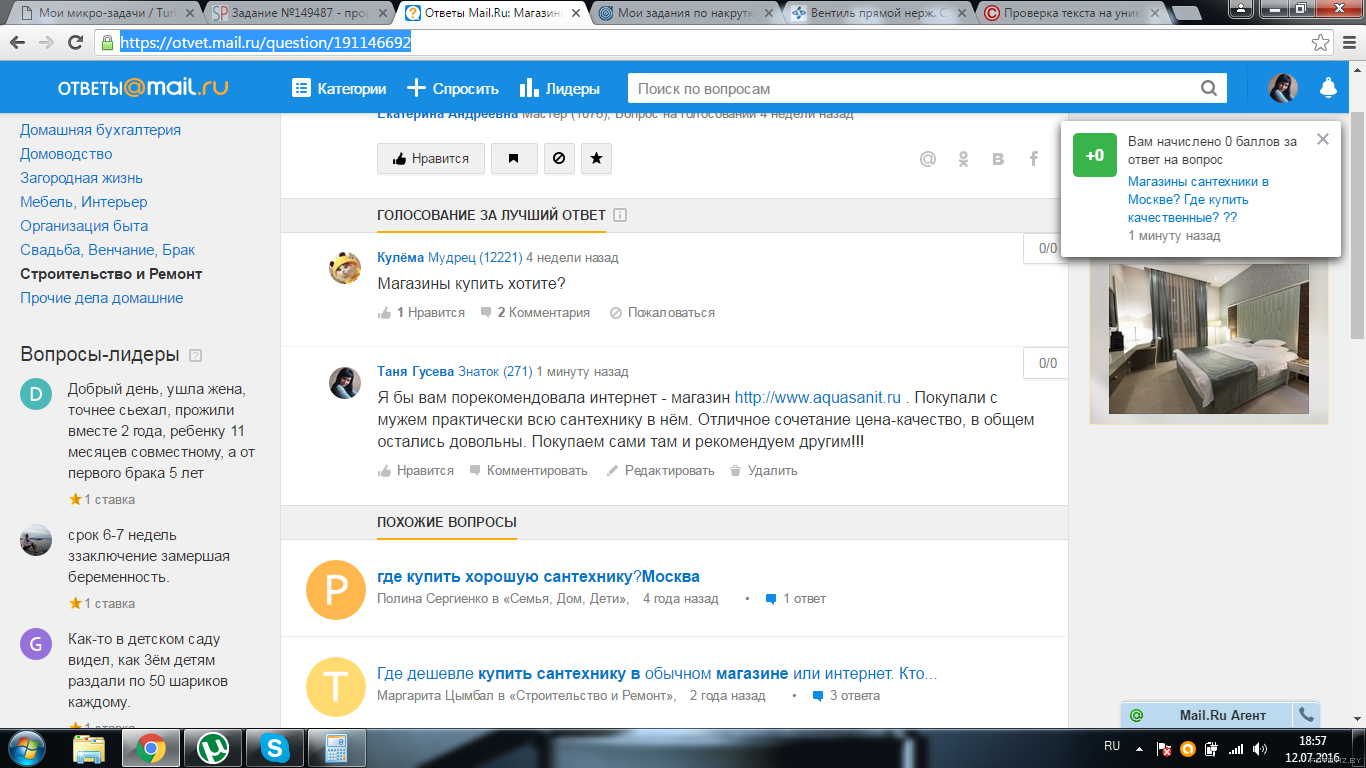
Task: Open Skype from the taskbar
Action: (273, 747)
